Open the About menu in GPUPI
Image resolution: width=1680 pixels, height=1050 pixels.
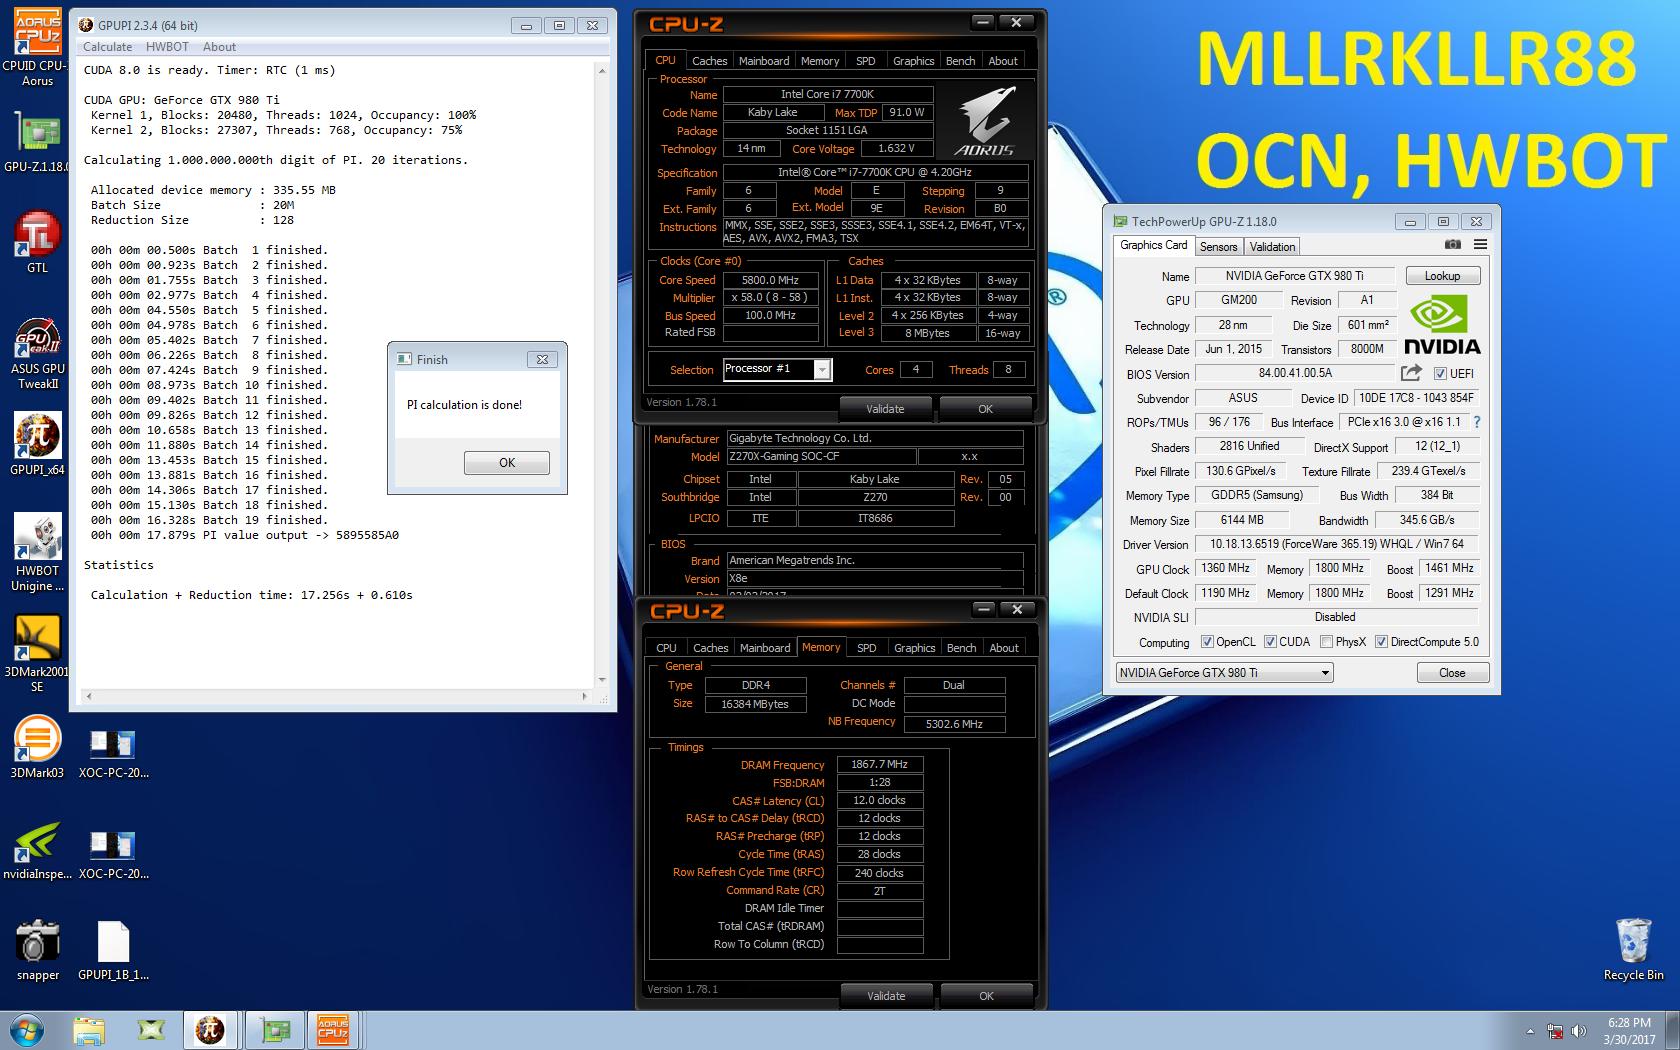click(x=219, y=47)
